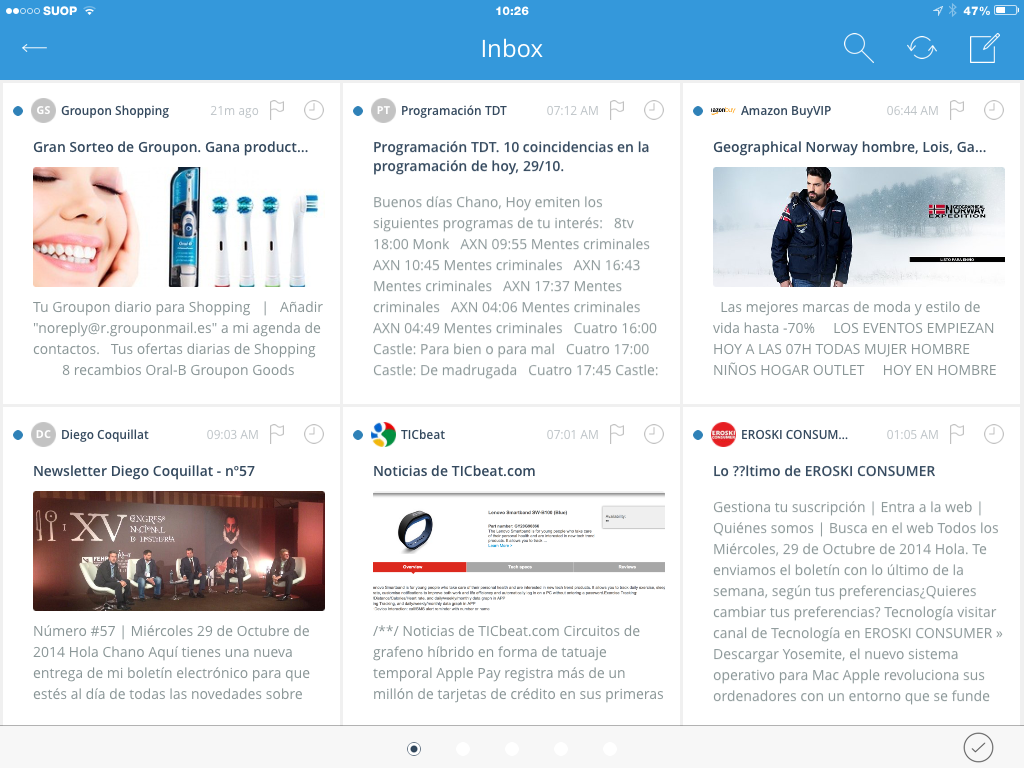Tap the Norway jacket preview image

click(x=859, y=227)
